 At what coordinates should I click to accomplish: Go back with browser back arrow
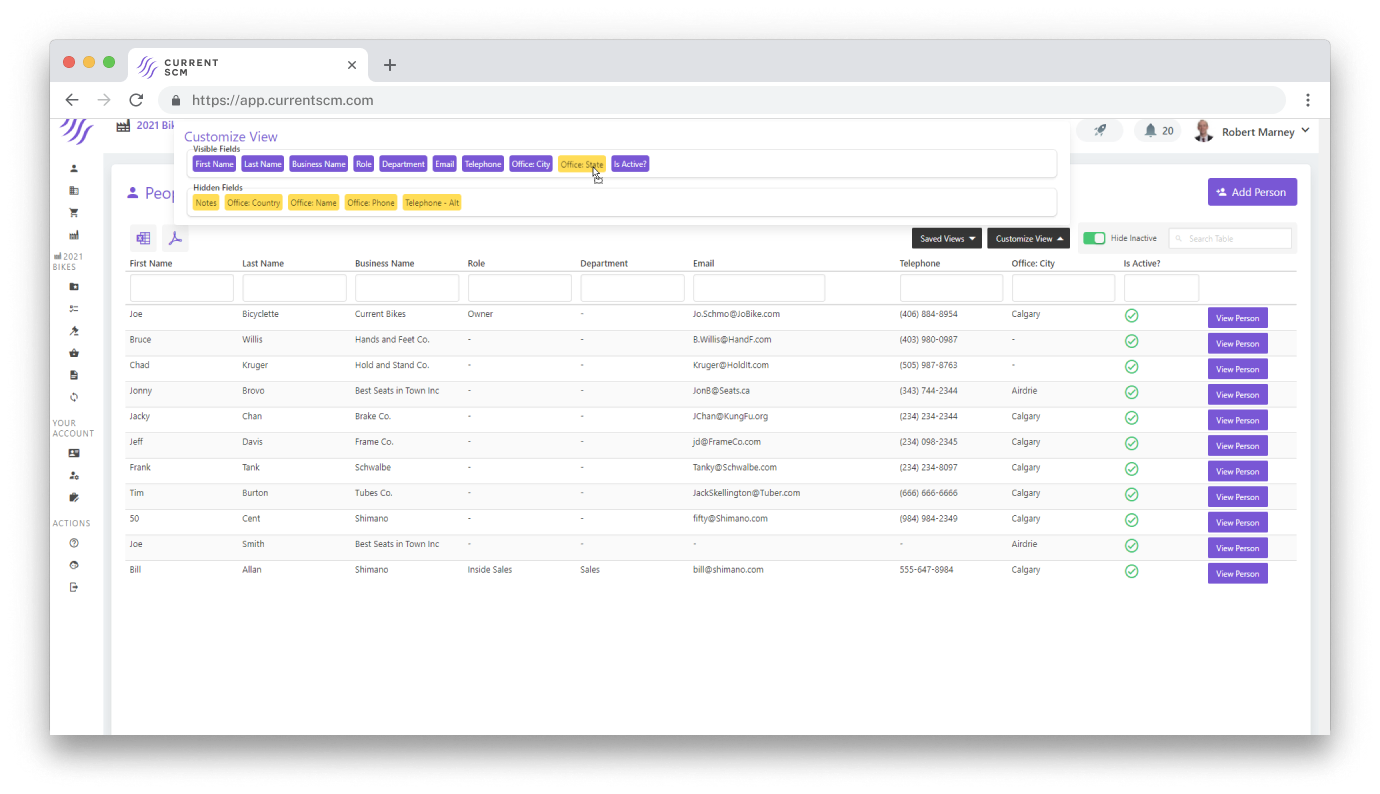[x=72, y=100]
